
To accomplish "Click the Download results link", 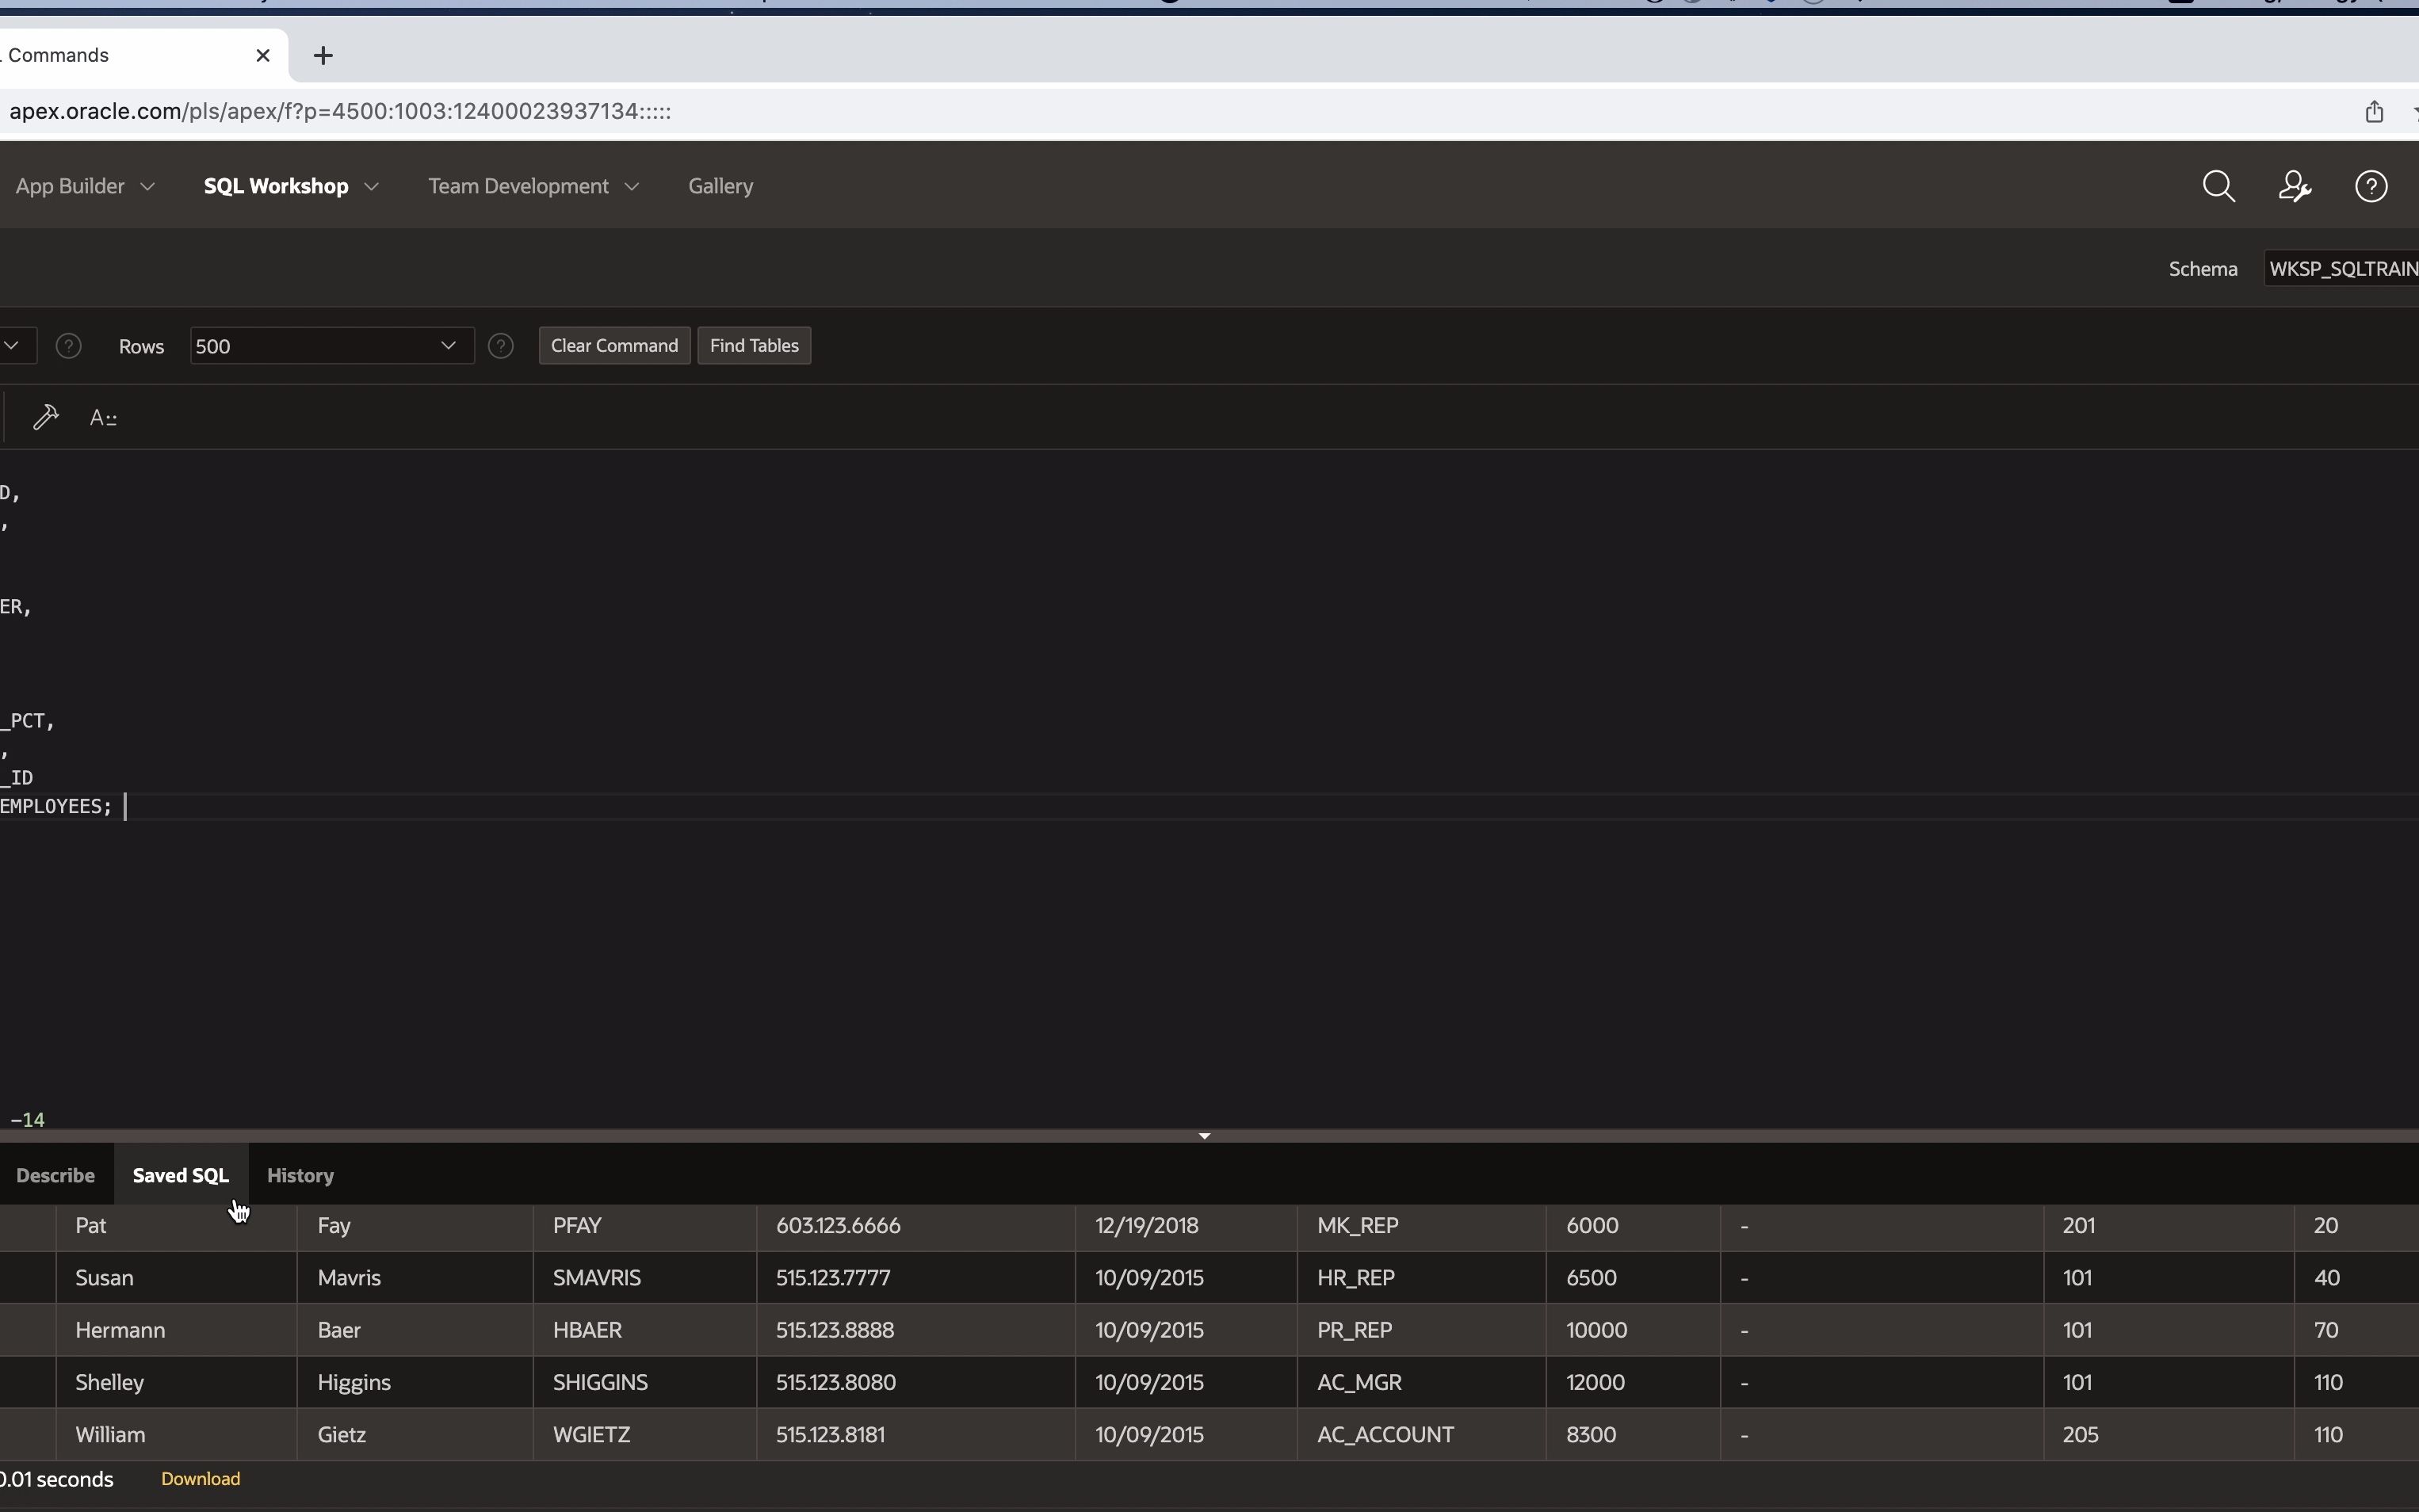I will [200, 1479].
